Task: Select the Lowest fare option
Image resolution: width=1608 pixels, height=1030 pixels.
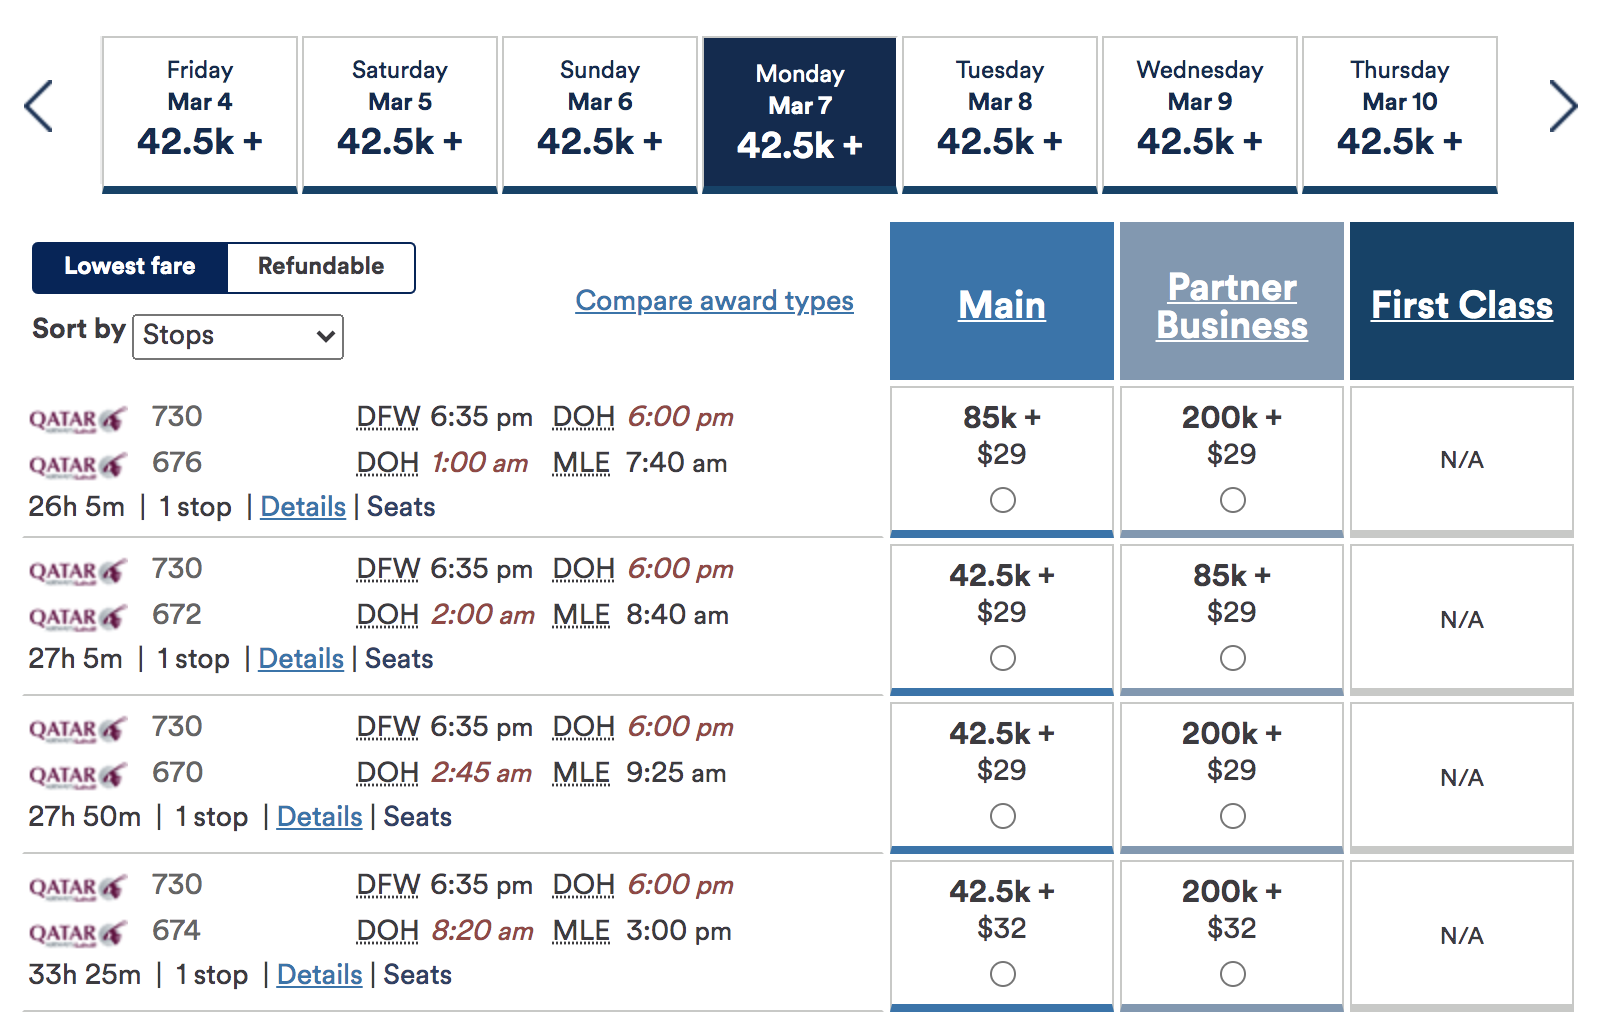Action: pos(130,267)
